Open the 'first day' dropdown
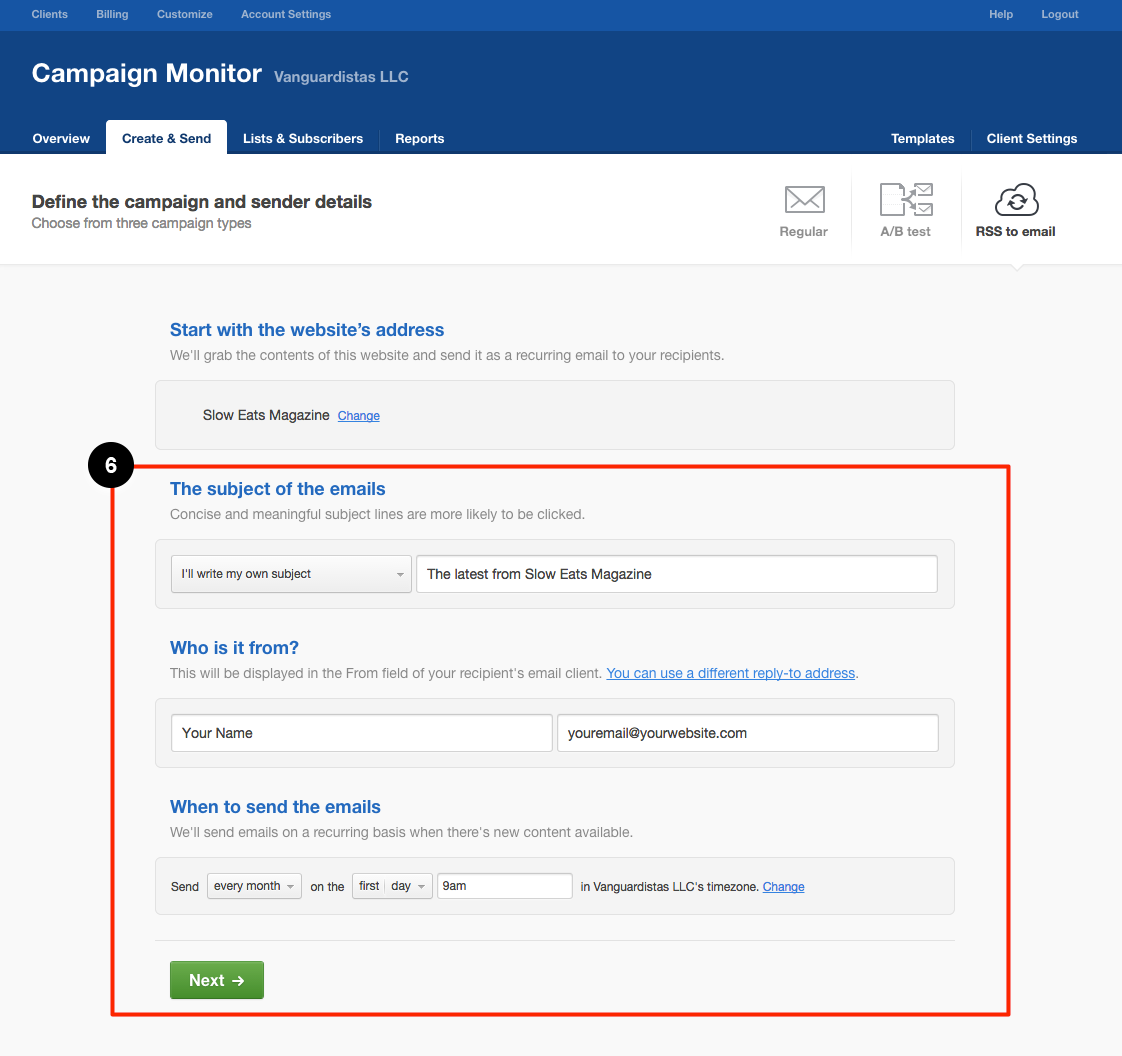 [392, 886]
